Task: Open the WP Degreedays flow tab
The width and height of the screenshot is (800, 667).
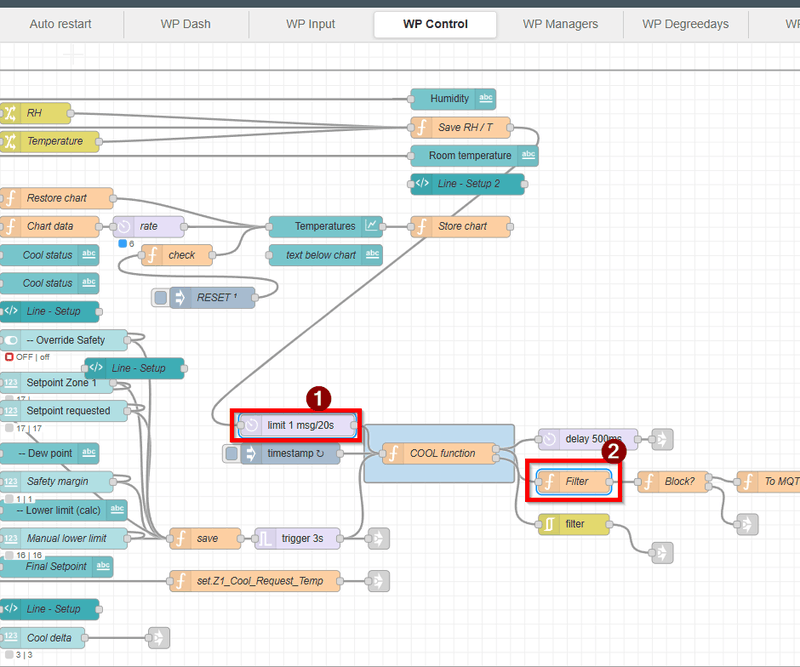Action: 685,24
